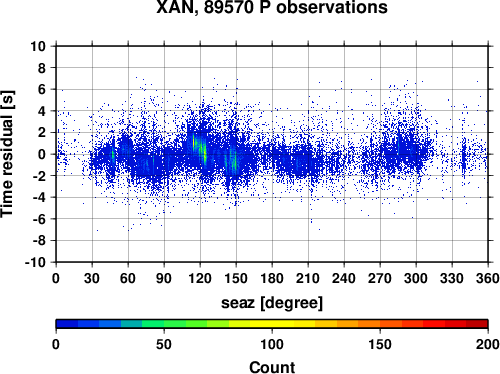Click the 0 tick label on x-axis
500x374 pixels.
56,278
